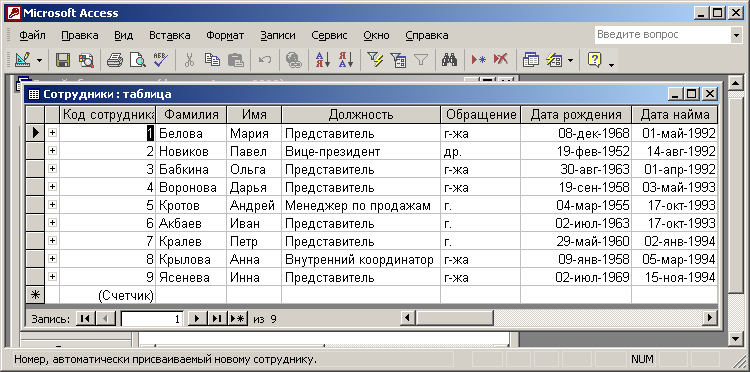Screen dimensions: 750x372
Task: Open the Справка menu
Action: tap(427, 35)
